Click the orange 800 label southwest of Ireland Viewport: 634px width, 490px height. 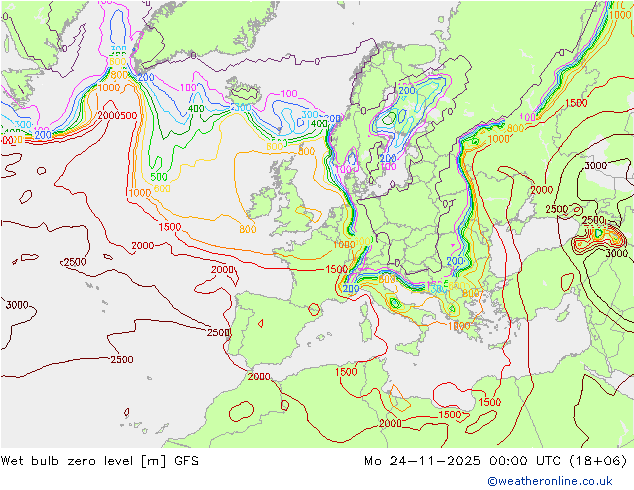coord(247,229)
